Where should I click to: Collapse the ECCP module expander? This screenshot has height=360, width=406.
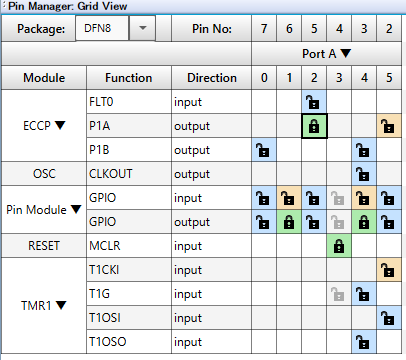(x=60, y=125)
